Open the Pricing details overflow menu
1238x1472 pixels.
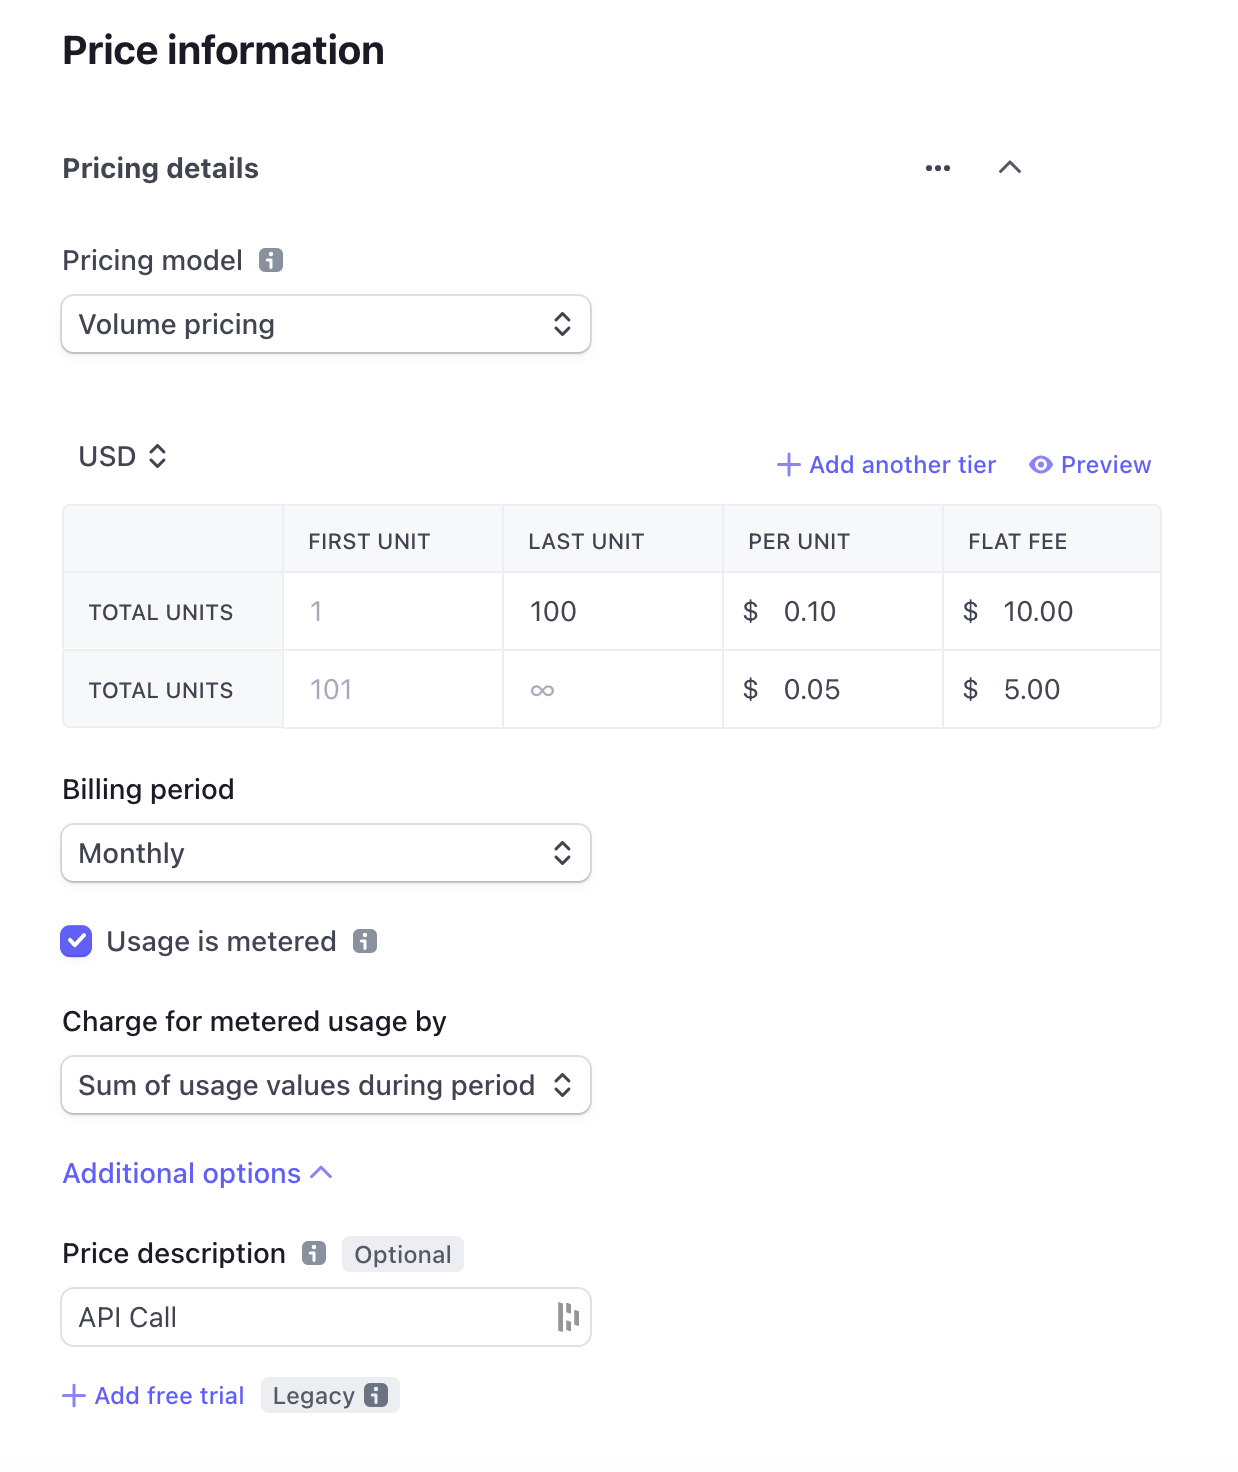click(x=938, y=167)
